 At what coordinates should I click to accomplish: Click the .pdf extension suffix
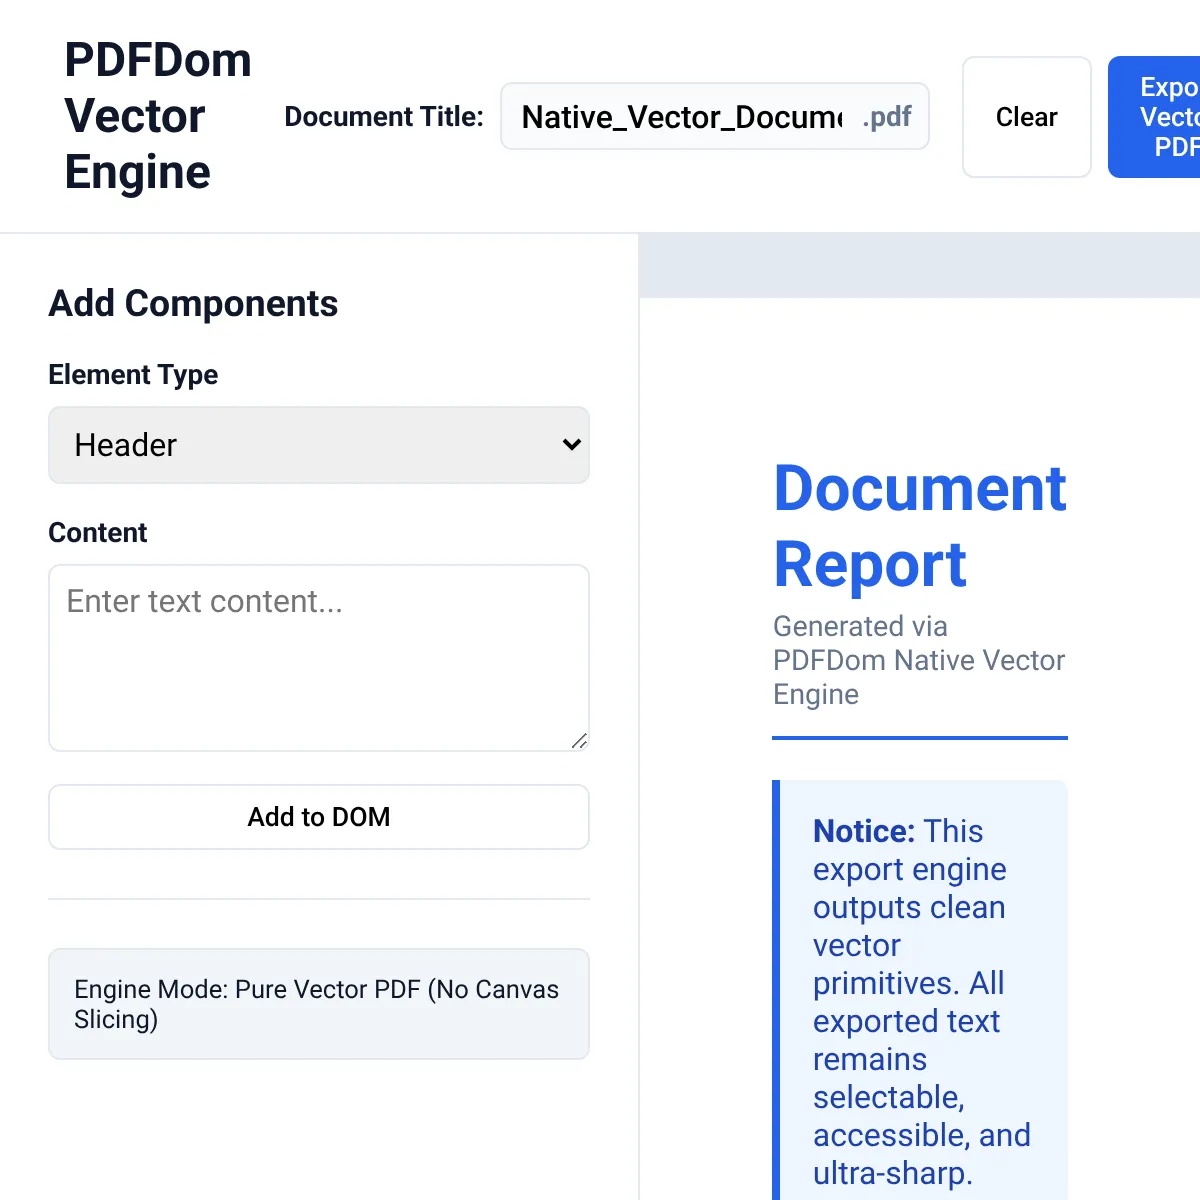click(x=887, y=117)
